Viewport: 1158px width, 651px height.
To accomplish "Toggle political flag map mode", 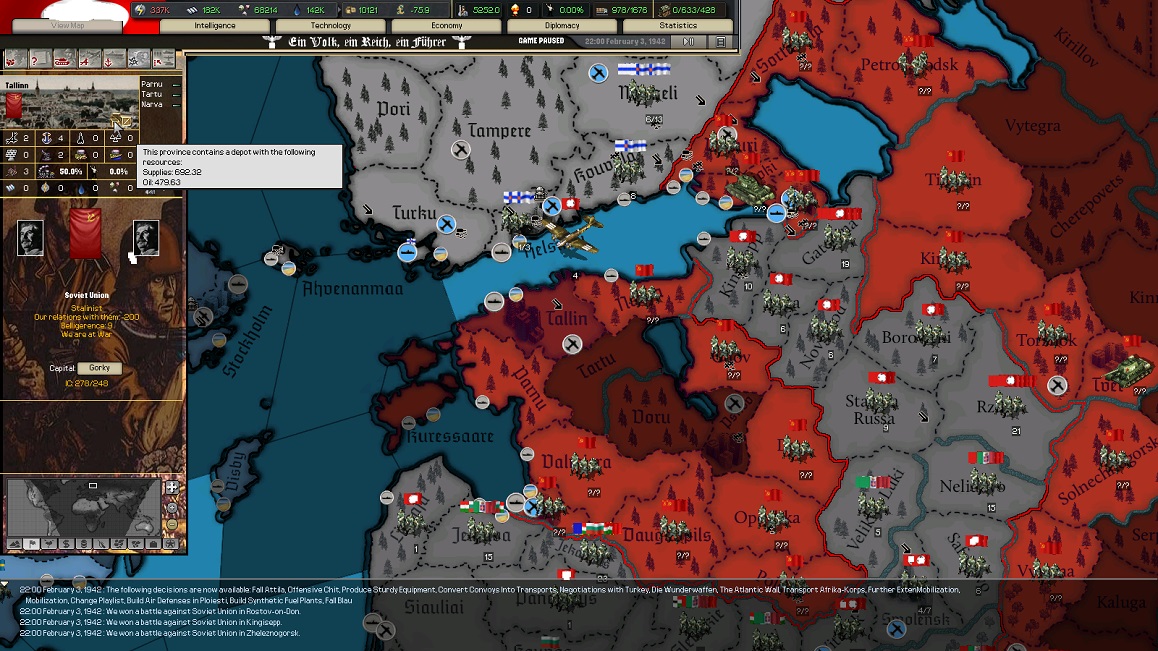I will click(30, 544).
